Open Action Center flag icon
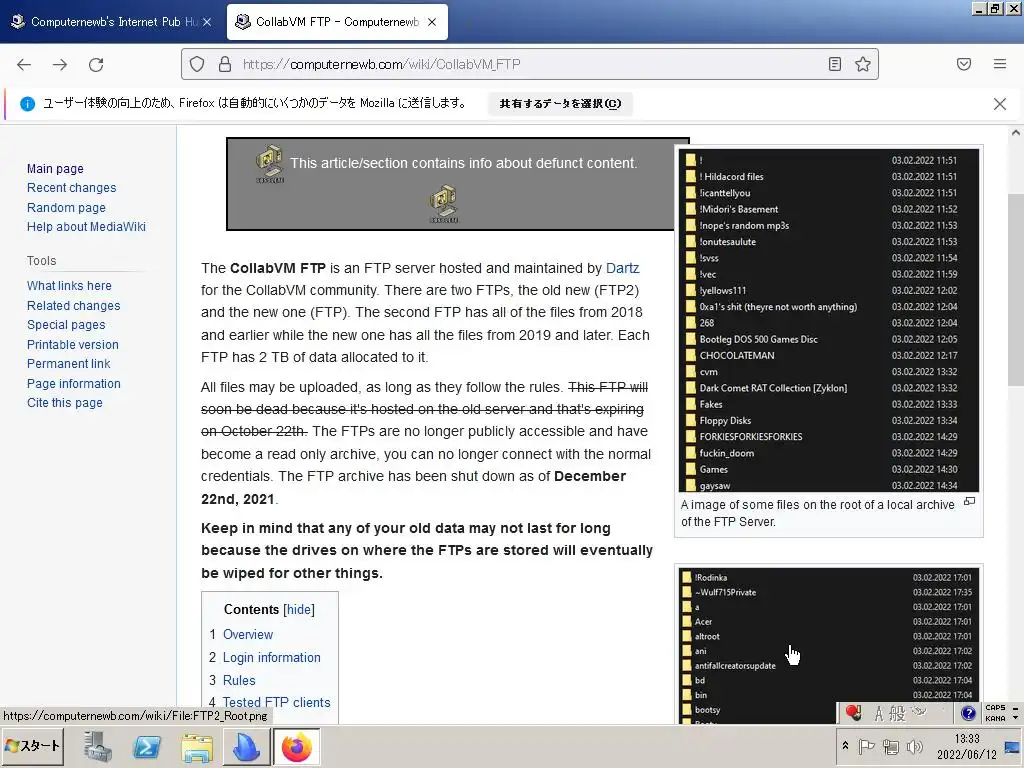Viewport: 1024px width, 768px height. pyautogui.click(x=866, y=746)
